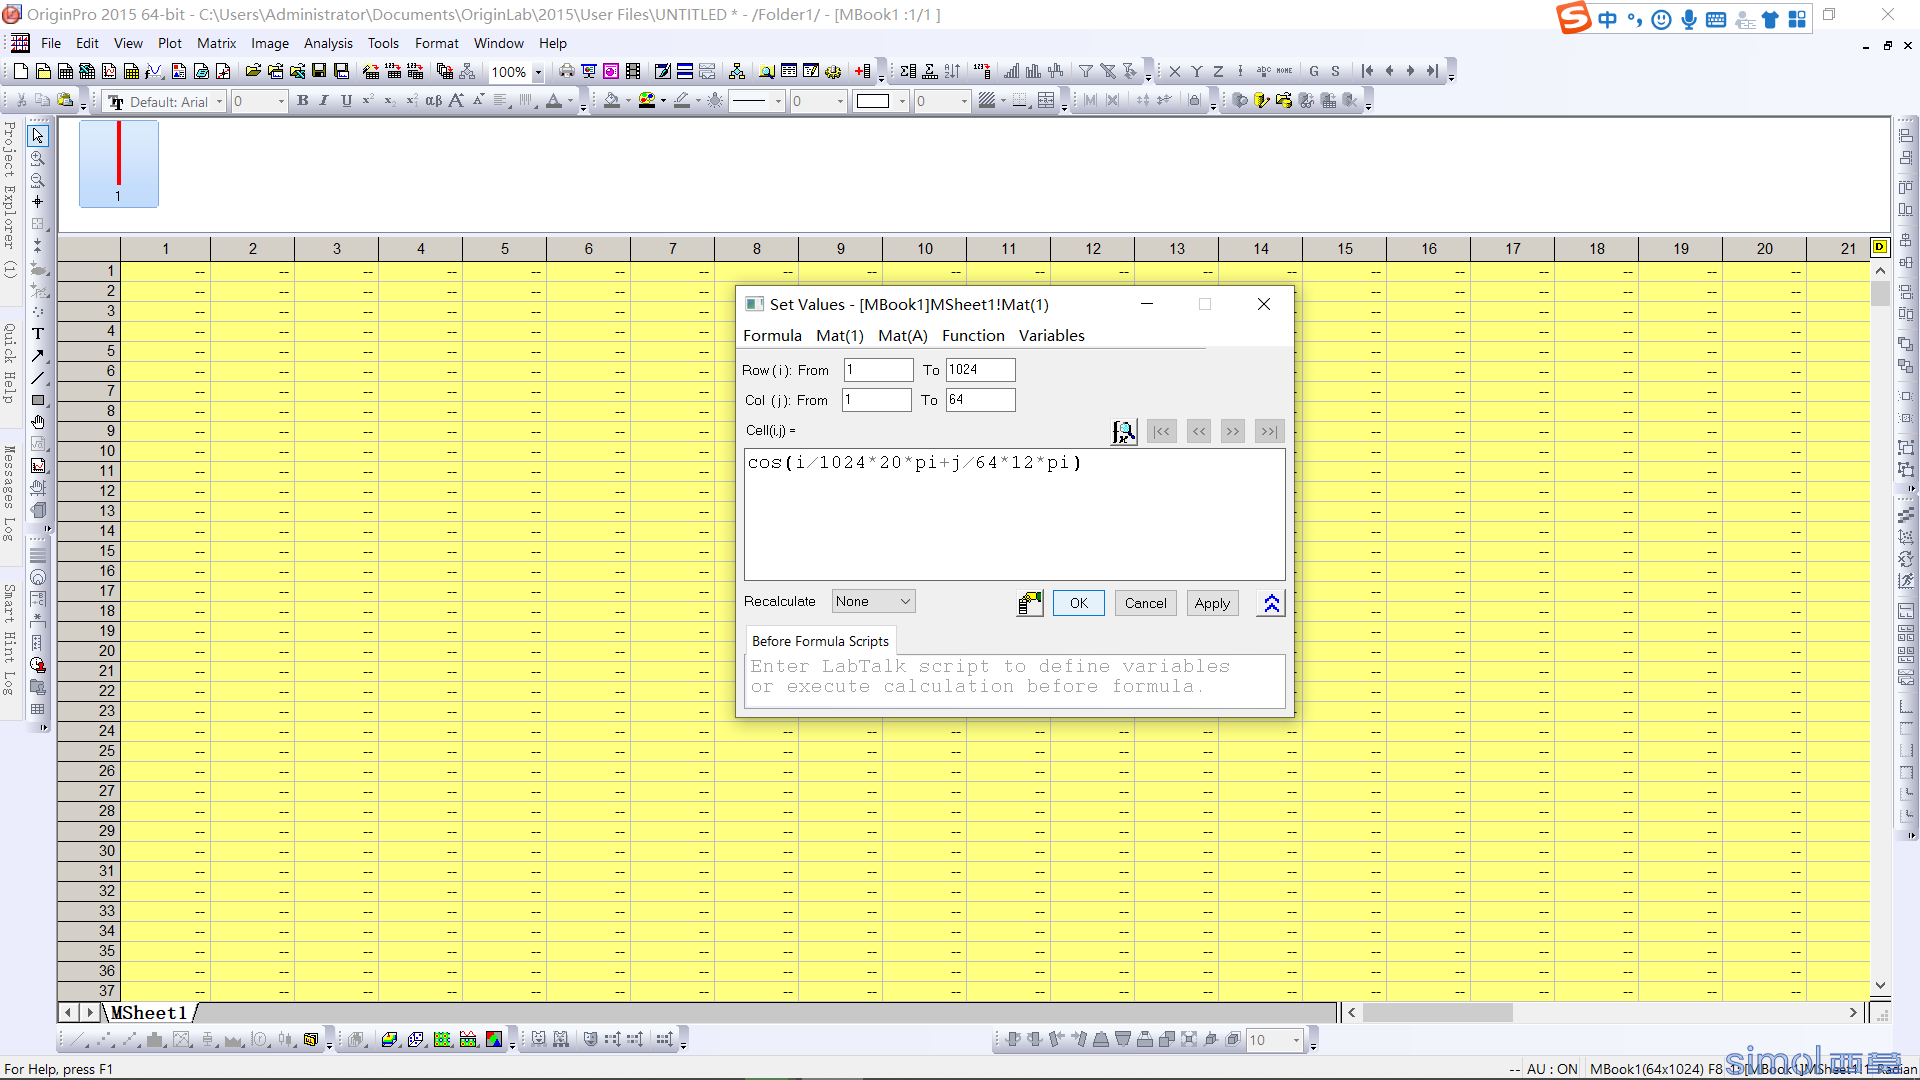Open the Function menu in Set Values dialog

973,336
